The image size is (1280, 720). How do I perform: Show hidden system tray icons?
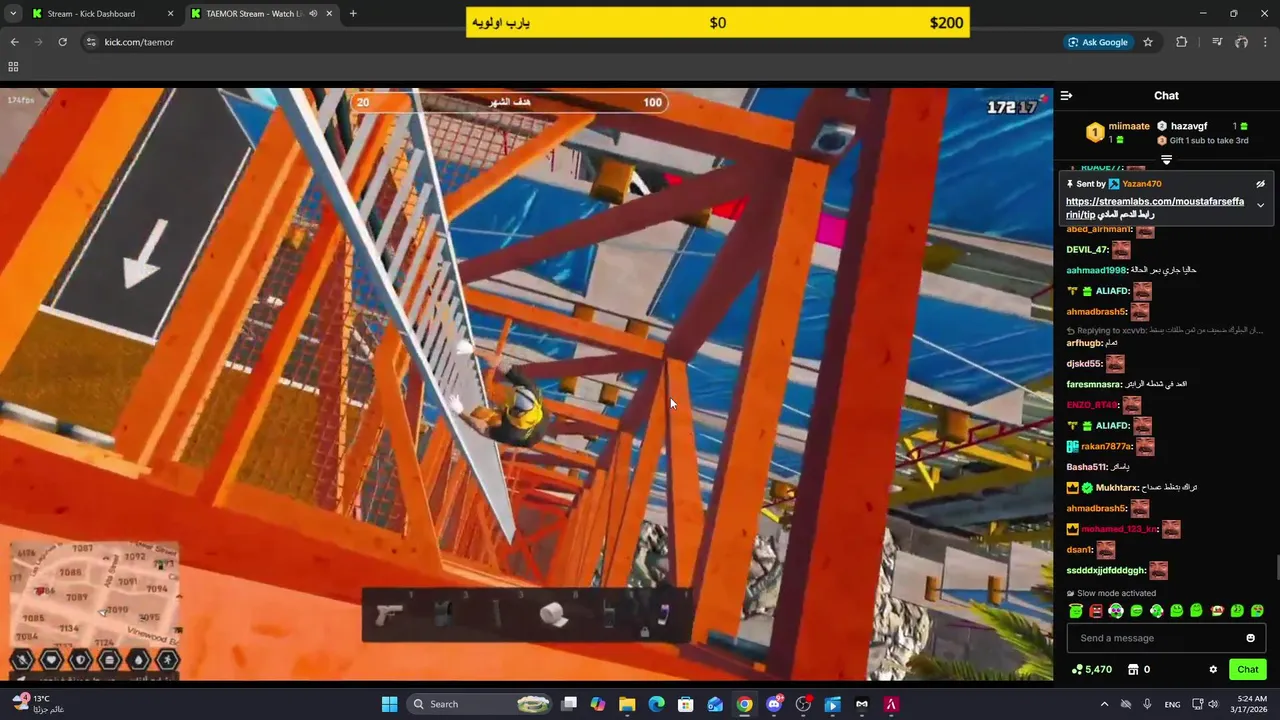pos(1104,704)
